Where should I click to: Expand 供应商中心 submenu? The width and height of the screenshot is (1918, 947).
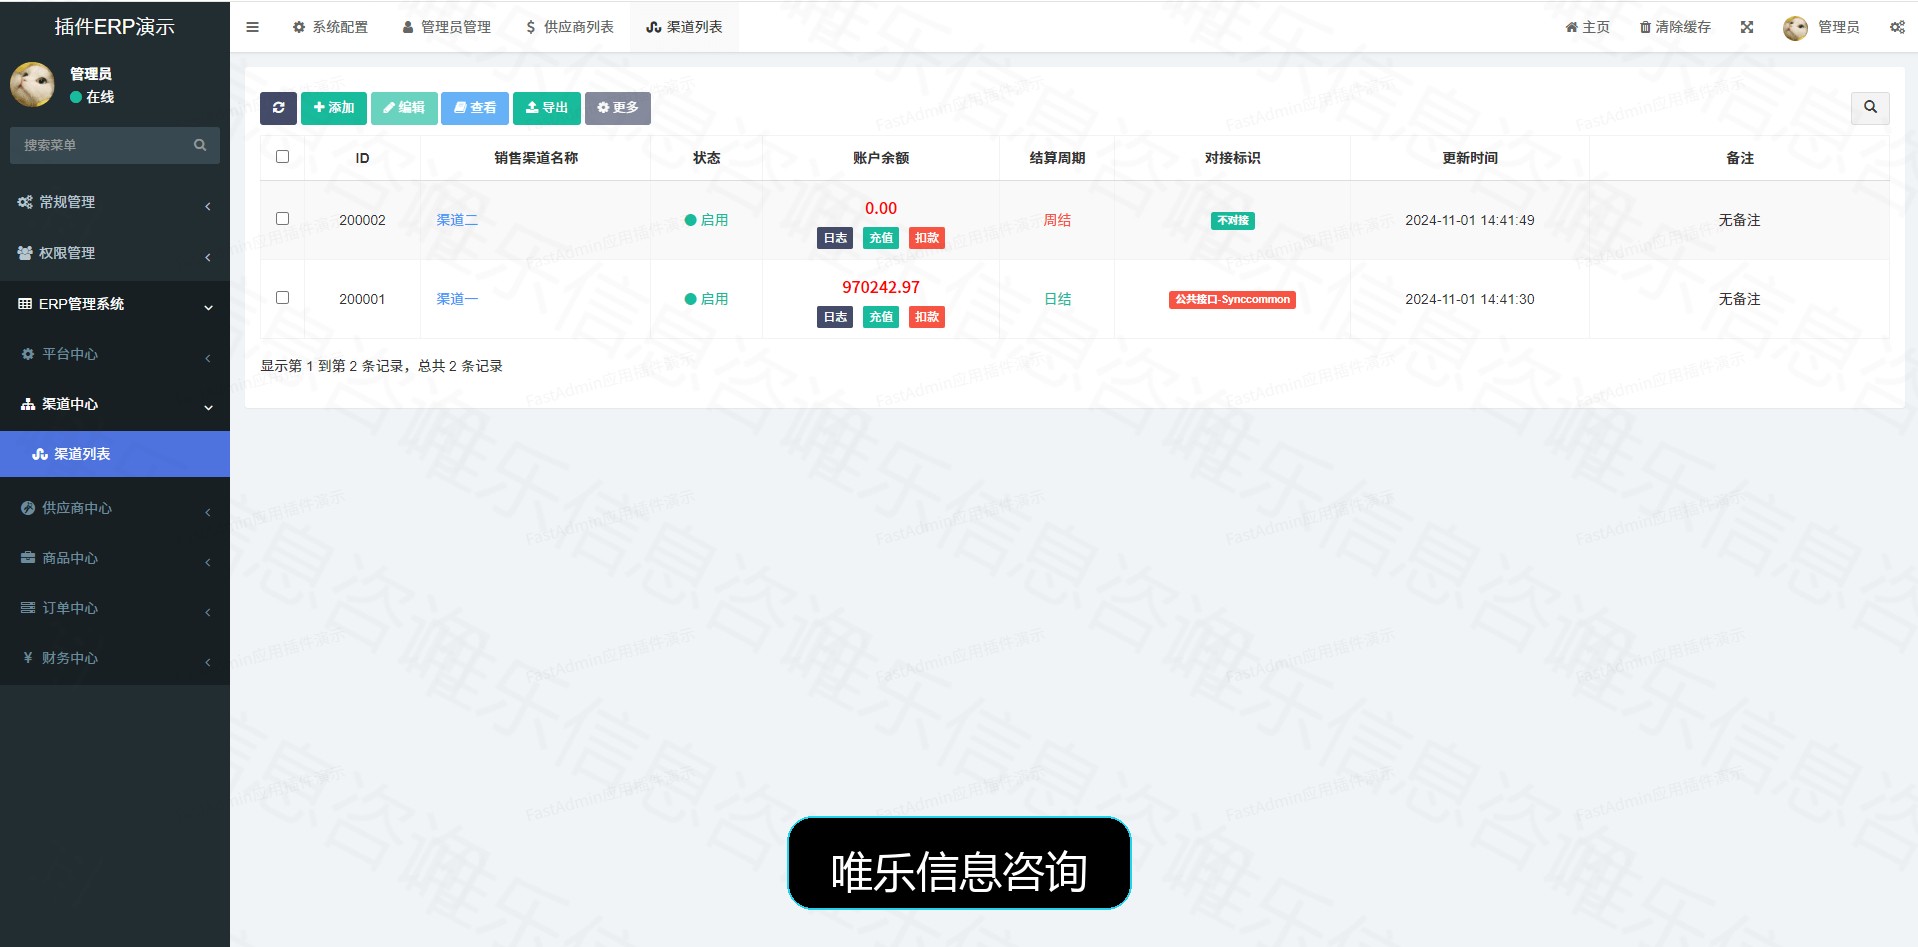(115, 508)
